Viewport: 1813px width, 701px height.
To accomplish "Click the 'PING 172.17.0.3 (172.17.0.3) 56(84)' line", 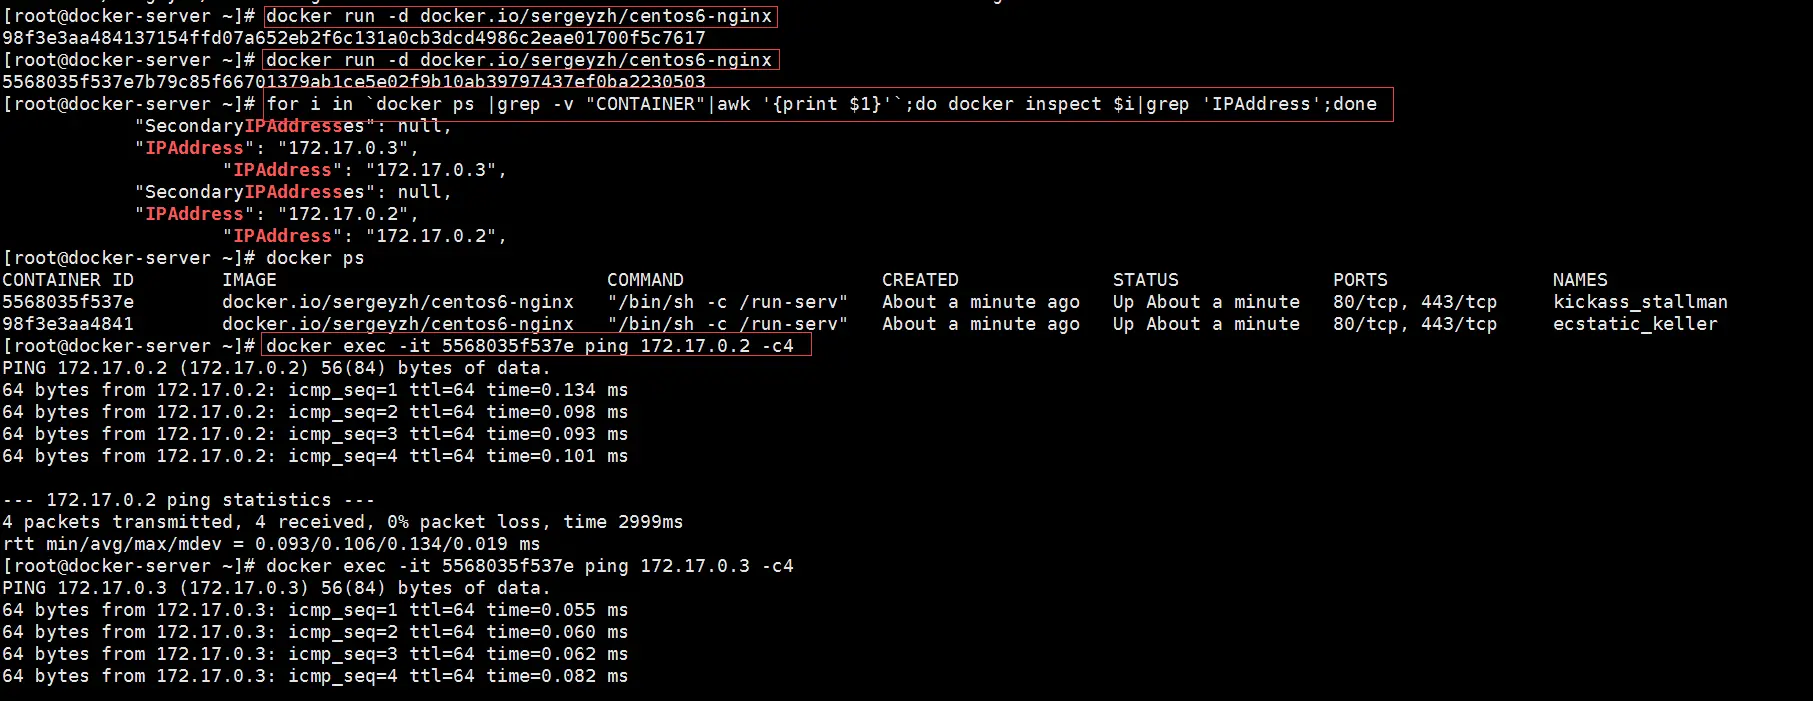I will 276,588.
